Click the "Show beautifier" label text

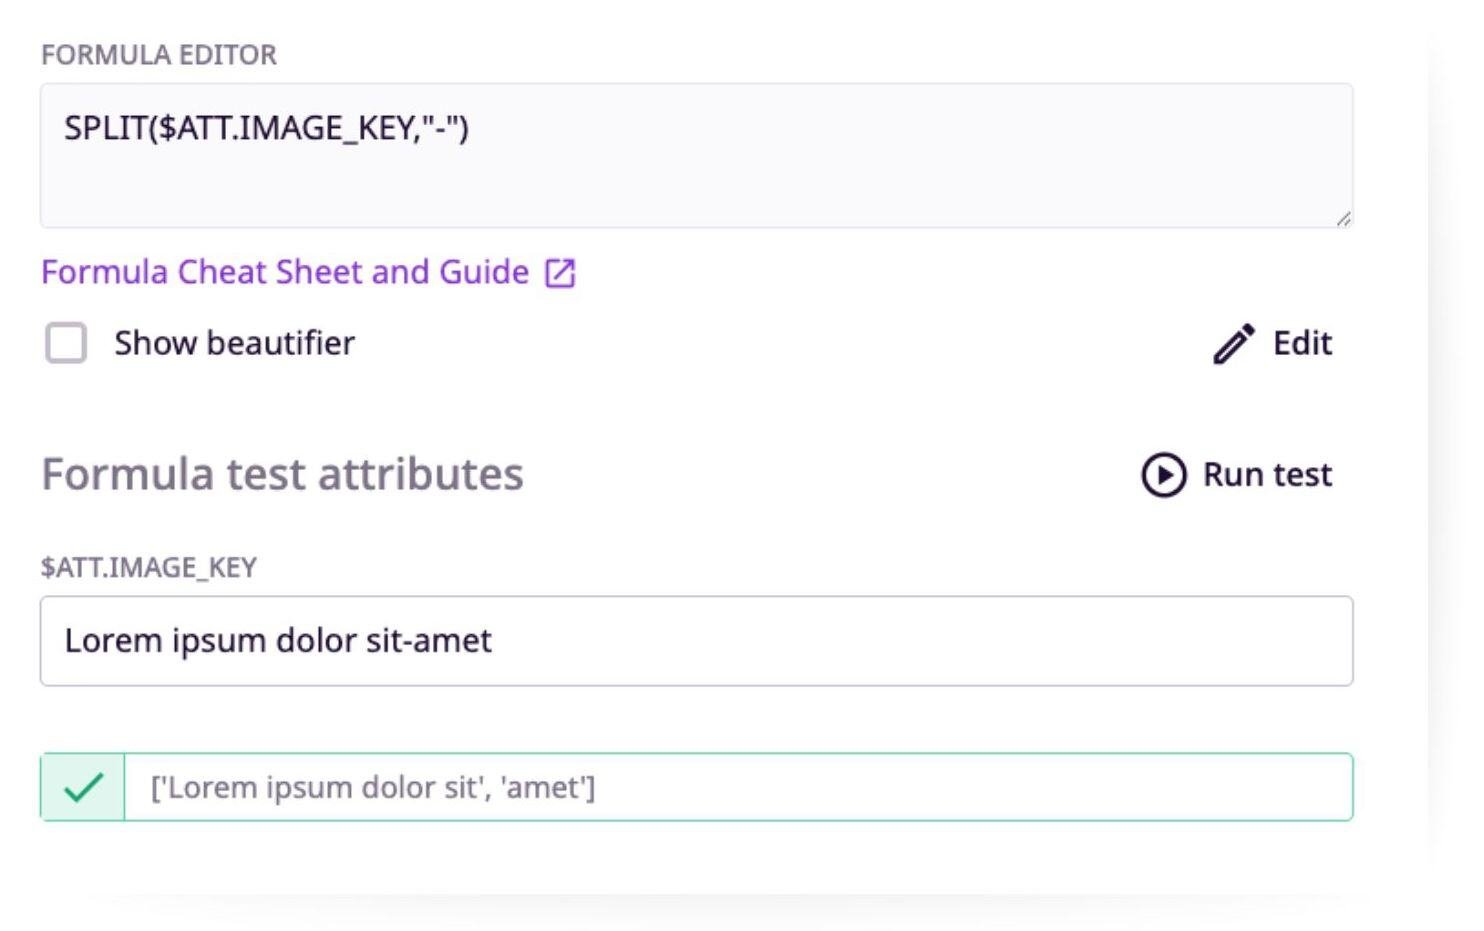234,343
